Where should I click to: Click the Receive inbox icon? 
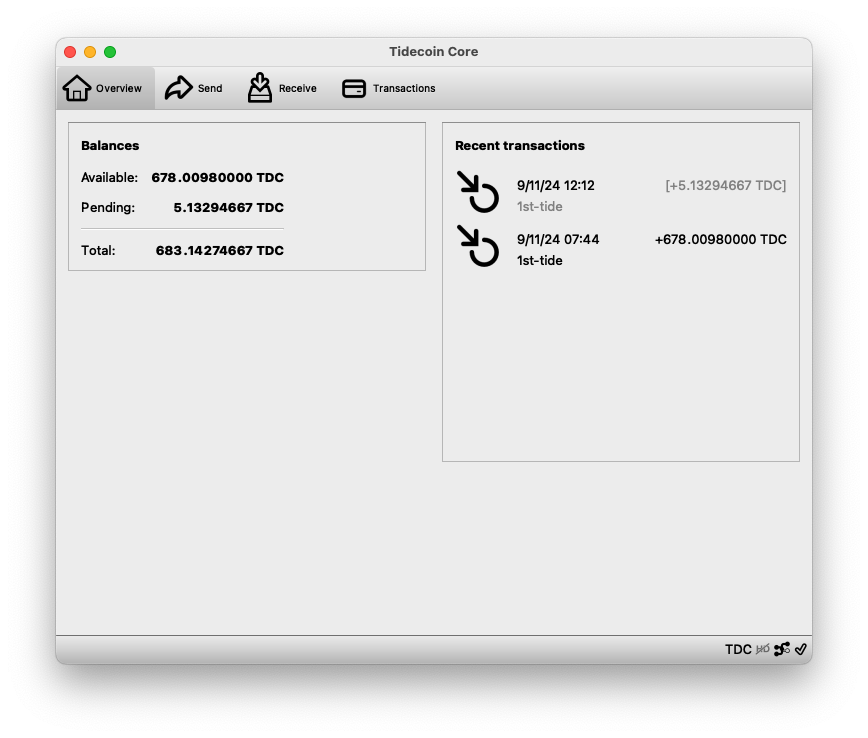(260, 88)
